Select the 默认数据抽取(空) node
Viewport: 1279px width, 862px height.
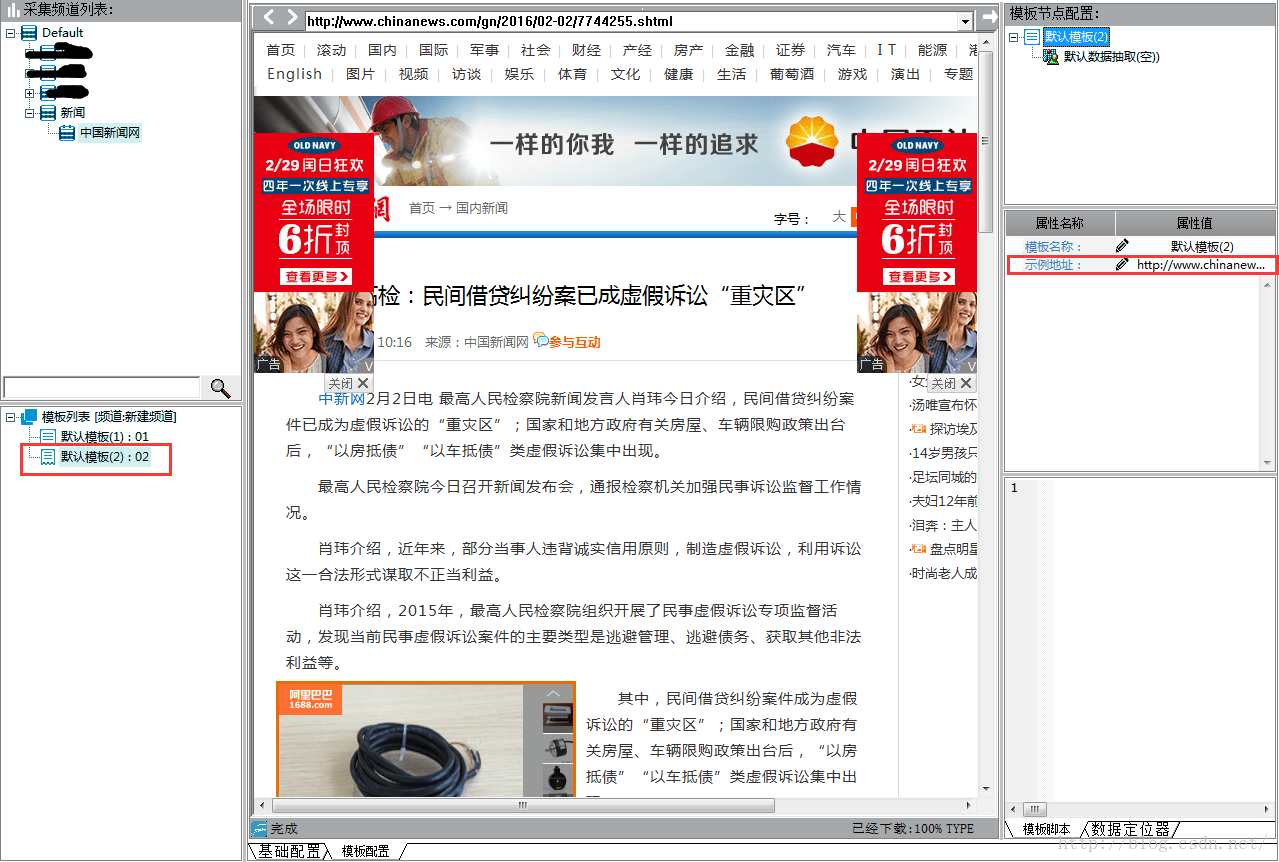point(1112,57)
